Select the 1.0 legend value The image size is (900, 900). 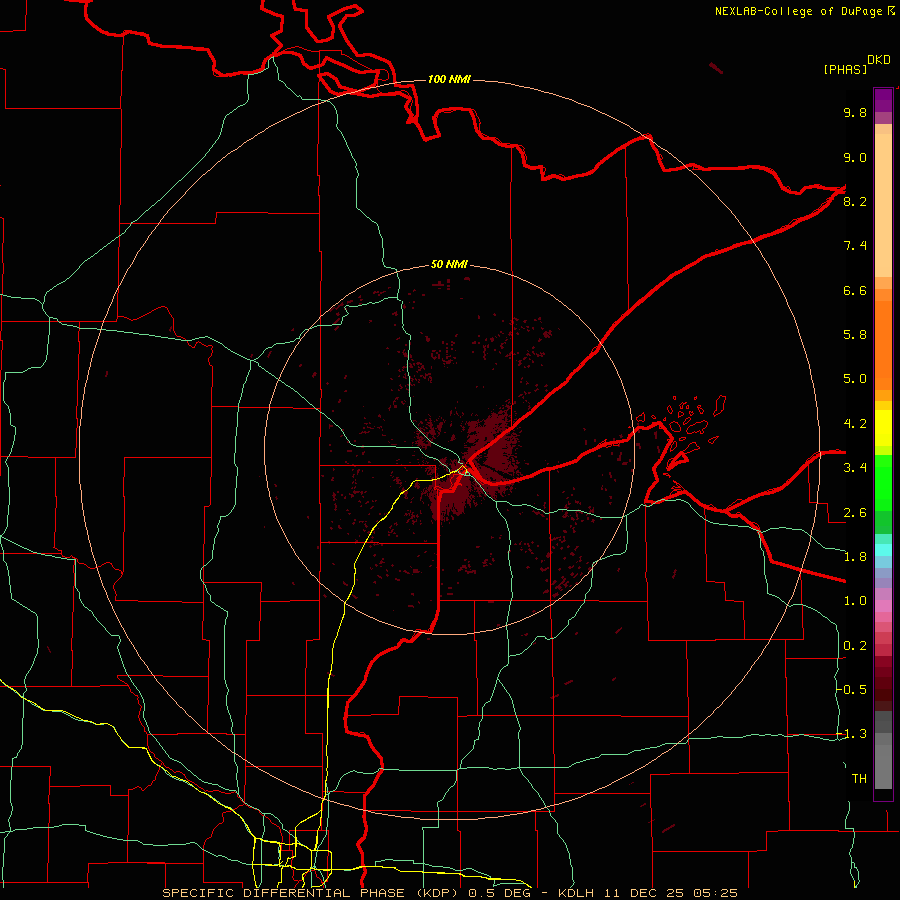pos(855,601)
